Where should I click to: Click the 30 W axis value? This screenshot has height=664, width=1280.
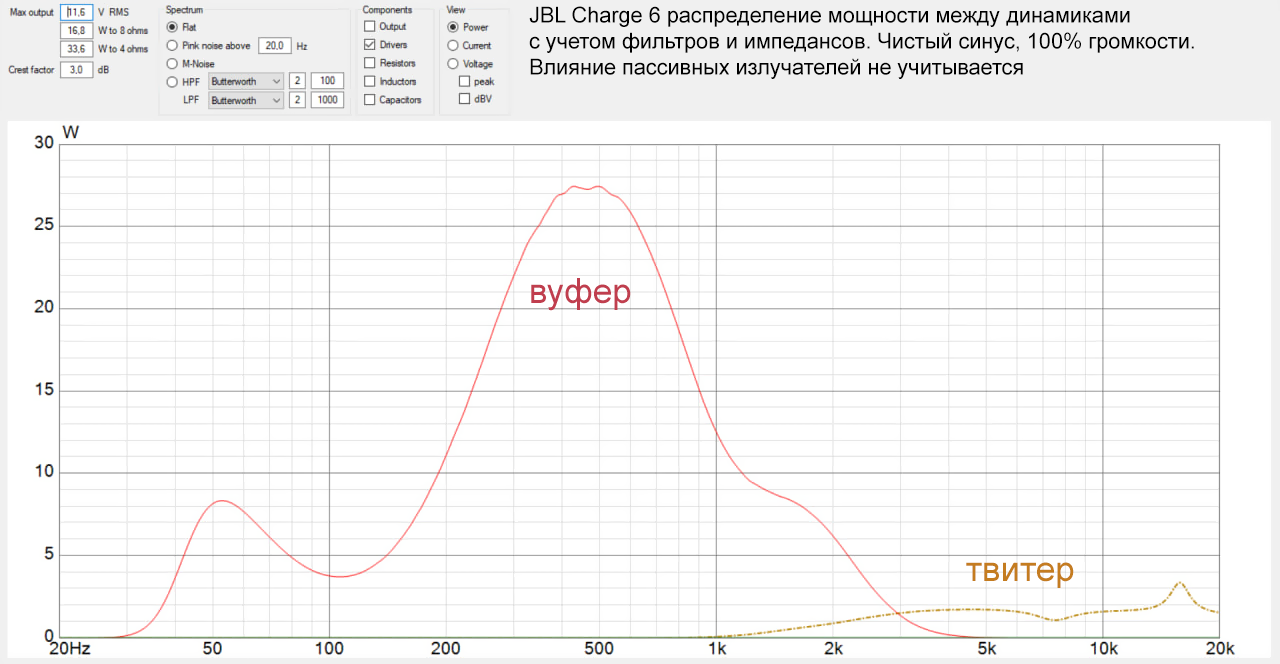pyautogui.click(x=44, y=143)
